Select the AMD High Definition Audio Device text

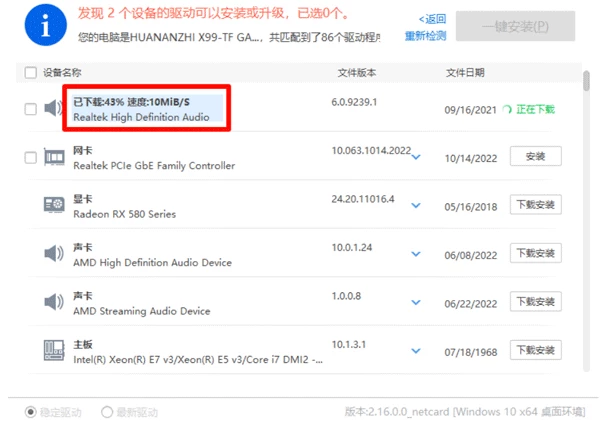[152, 262]
